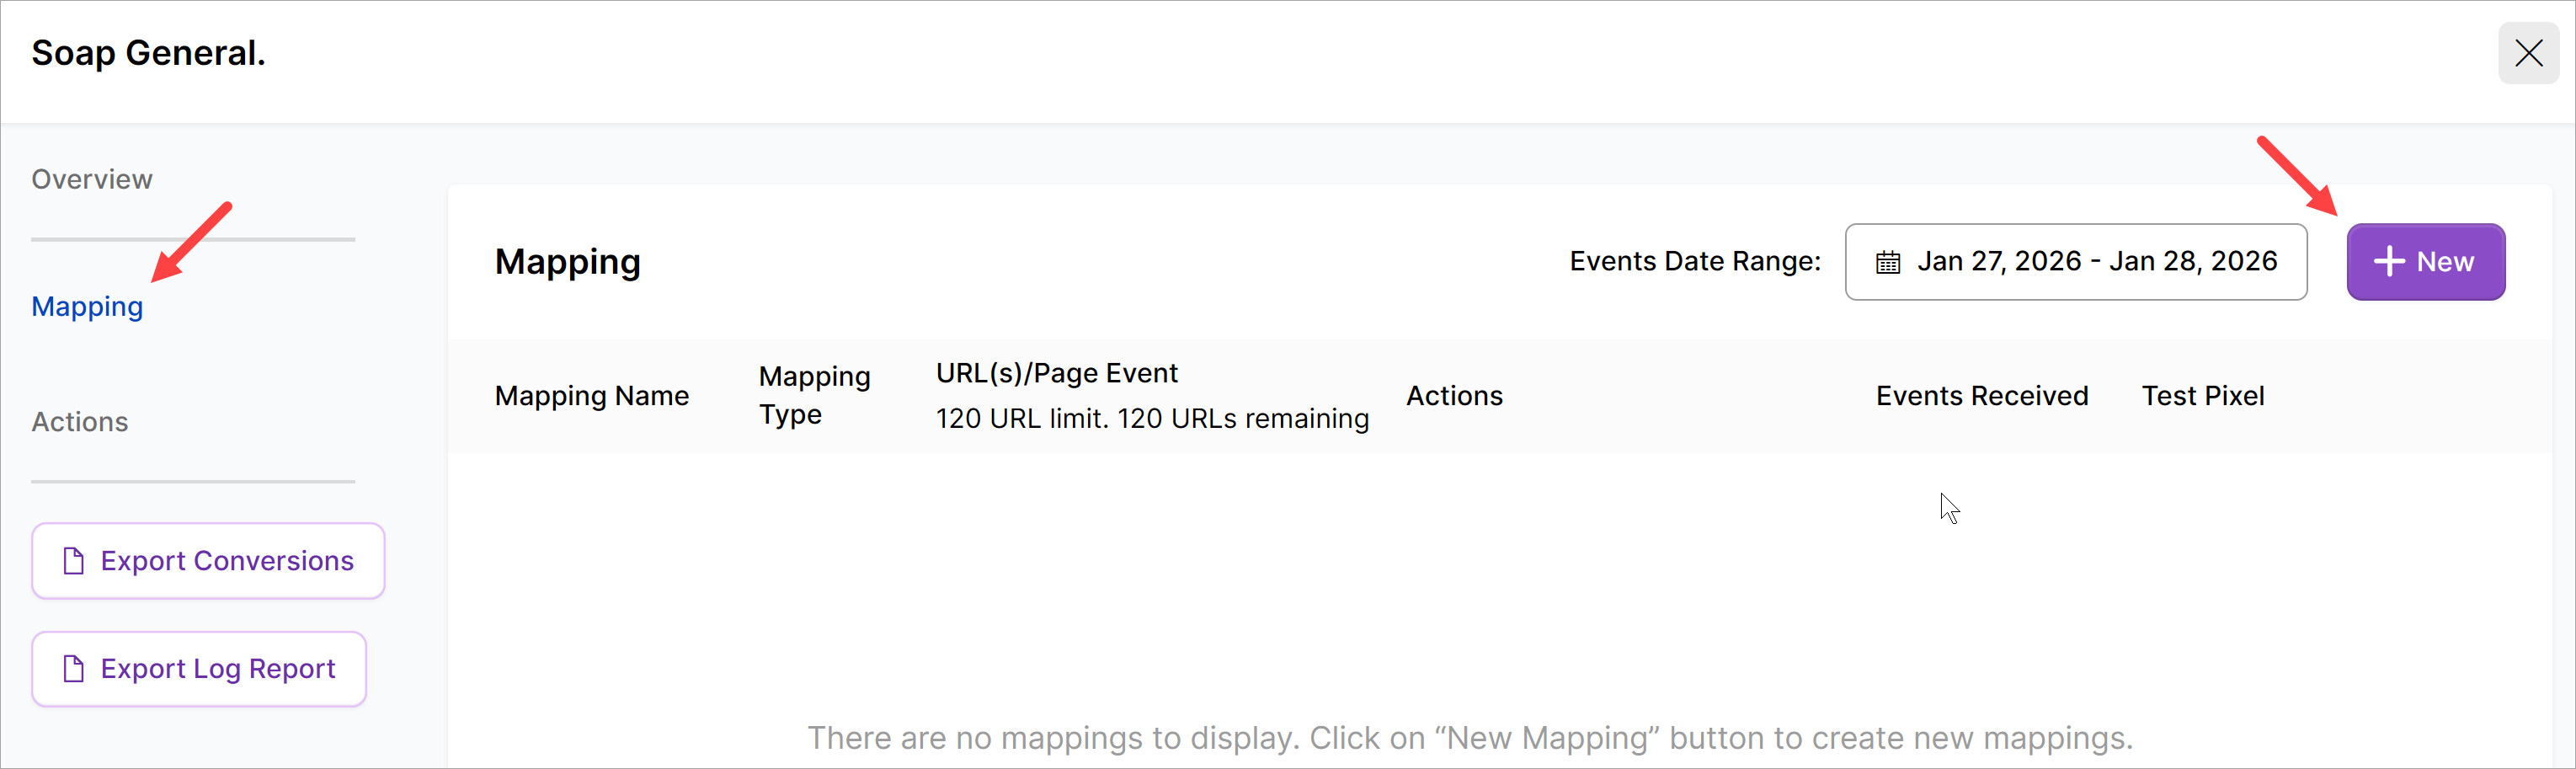Click the Events Received column header

point(1981,396)
